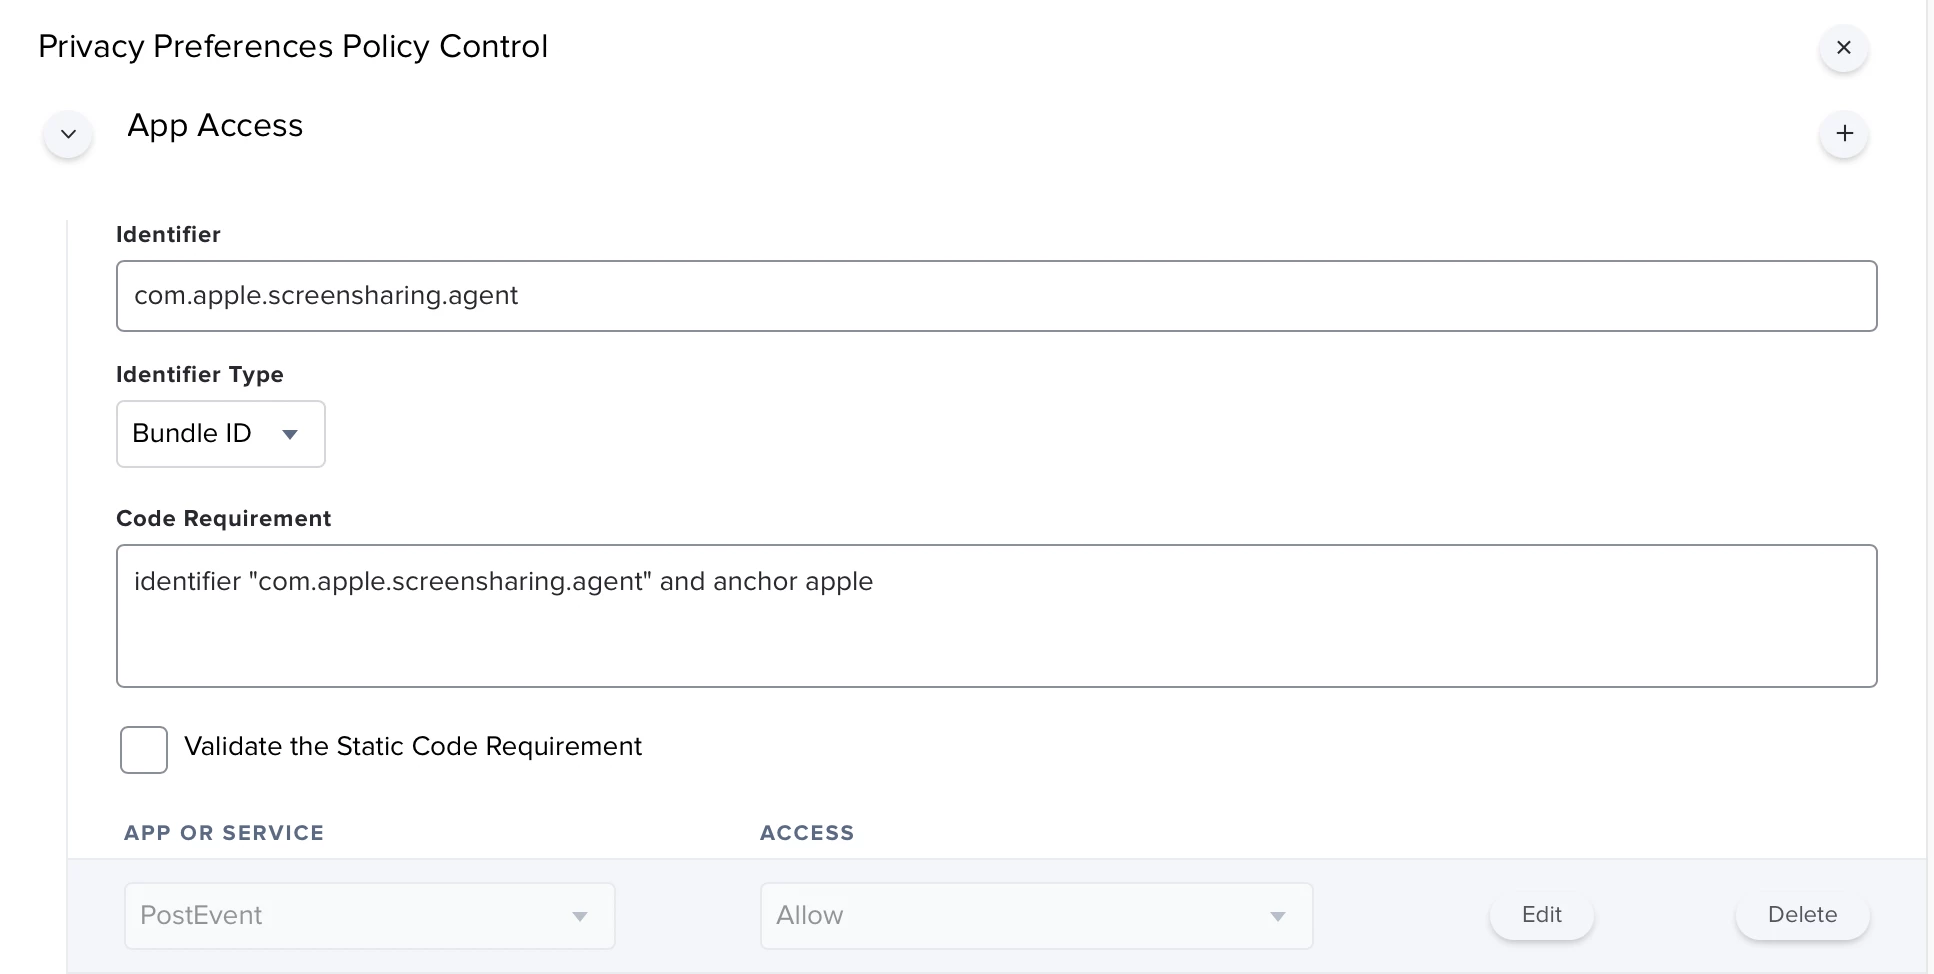Click the Privacy Preferences Policy Control heading

[293, 47]
